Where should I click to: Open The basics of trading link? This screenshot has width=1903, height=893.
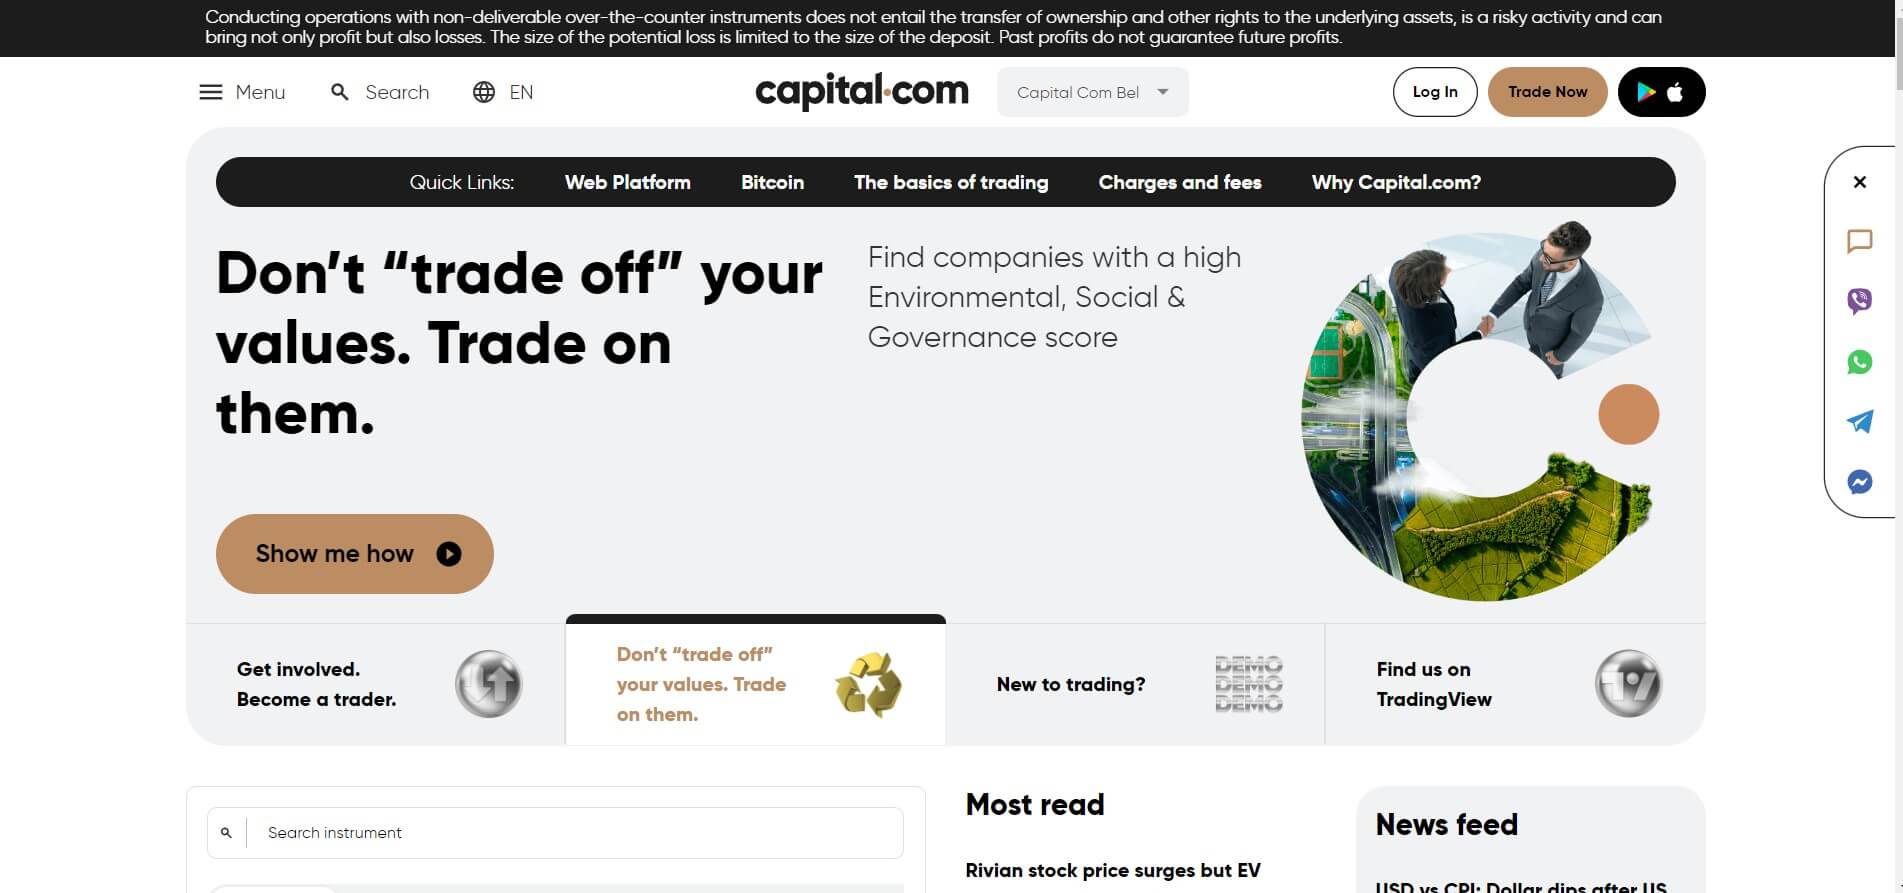[951, 182]
